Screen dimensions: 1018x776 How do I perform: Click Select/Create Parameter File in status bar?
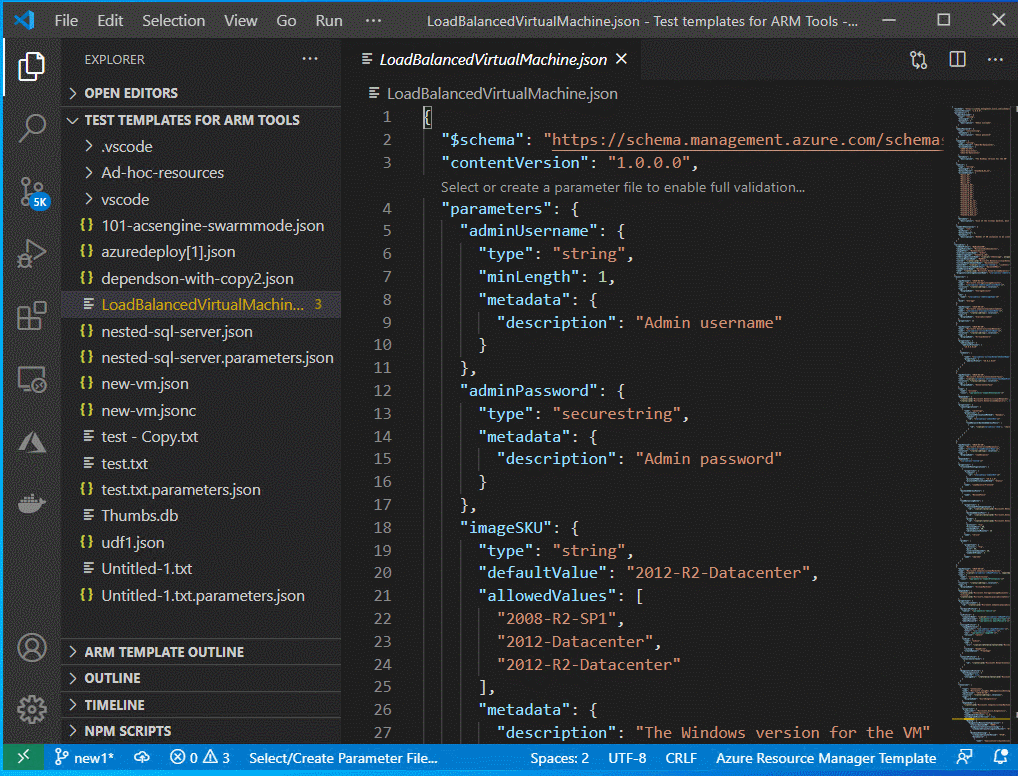[x=343, y=758]
